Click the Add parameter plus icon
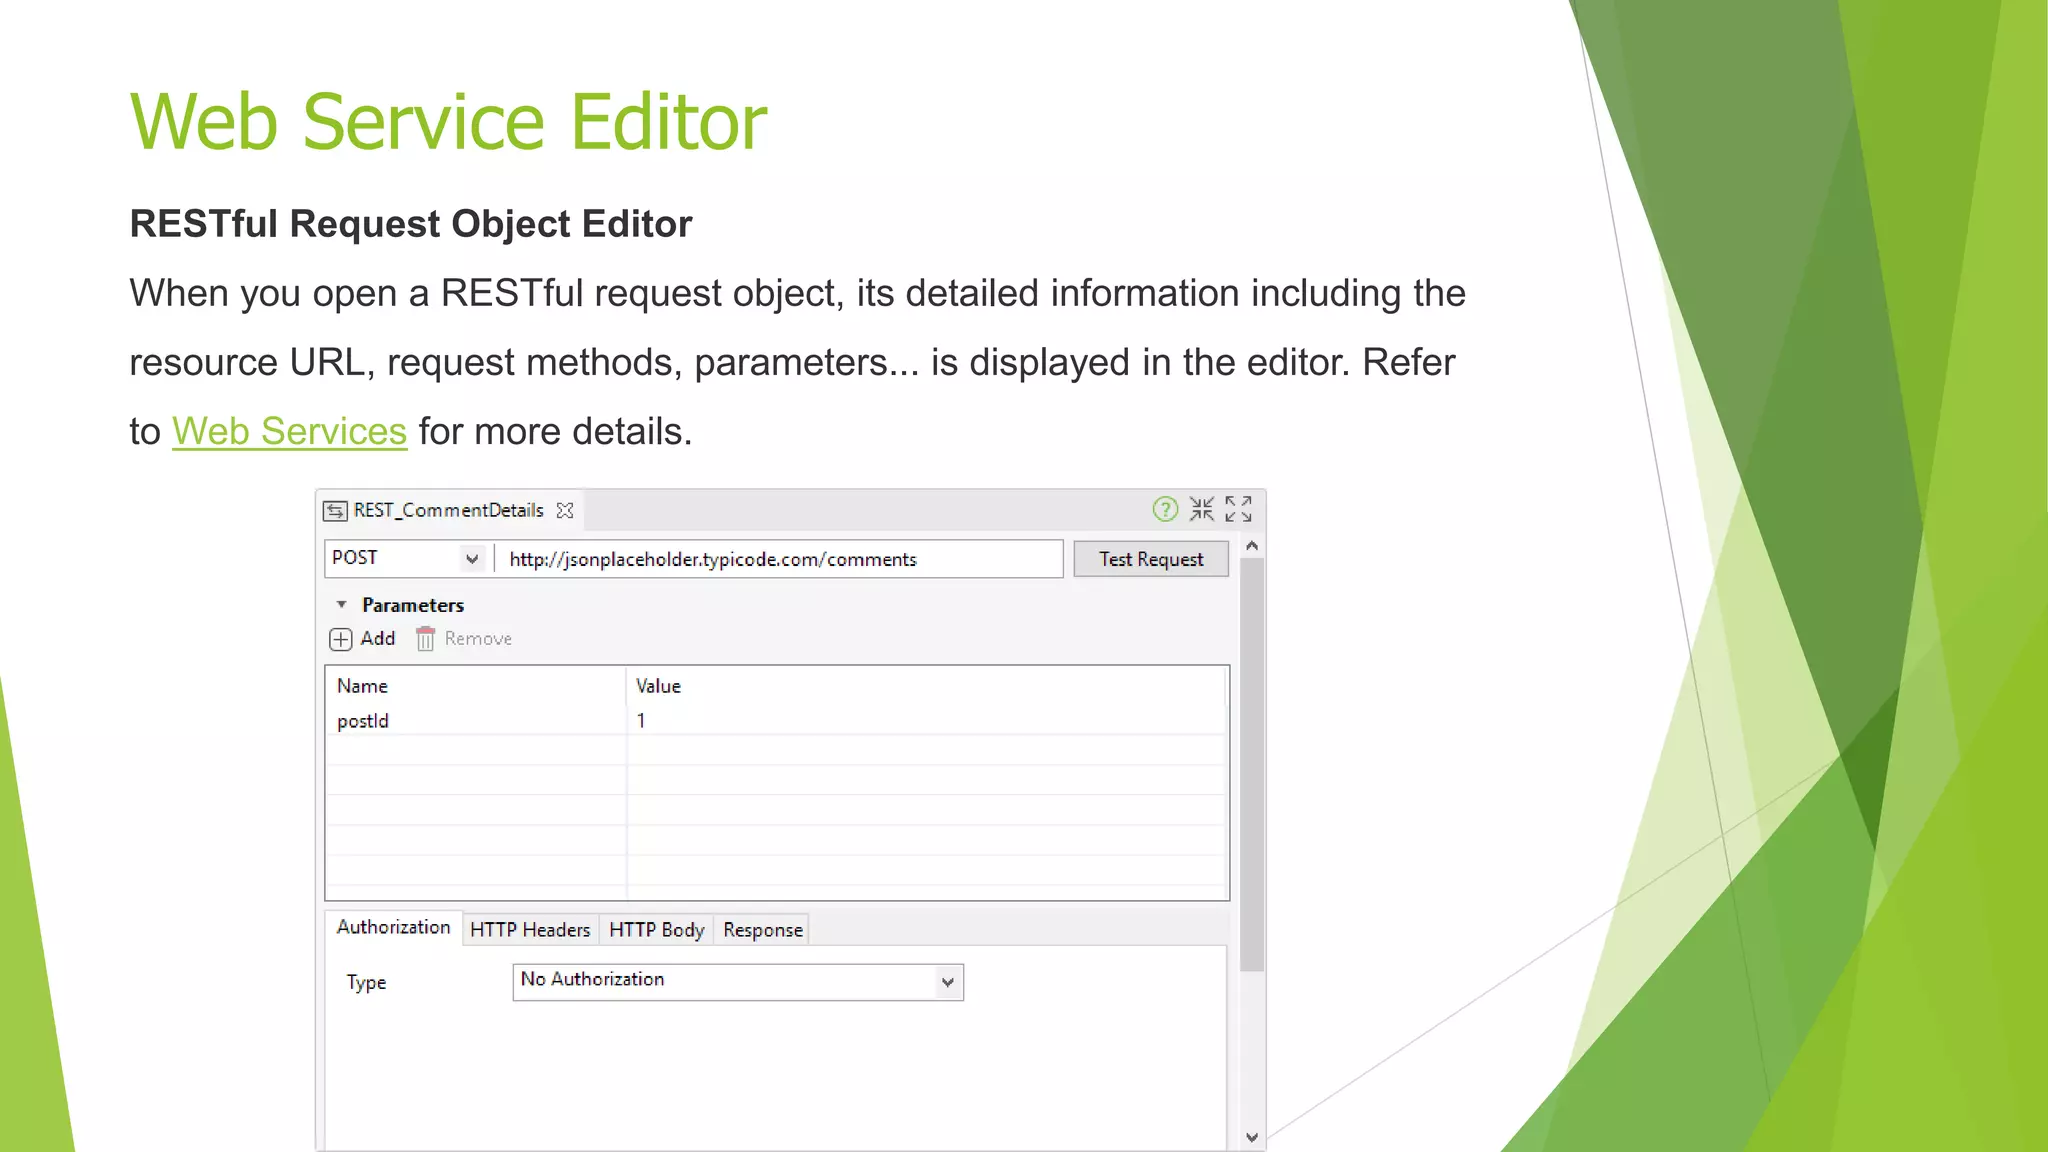This screenshot has width=2048, height=1152. 340,639
